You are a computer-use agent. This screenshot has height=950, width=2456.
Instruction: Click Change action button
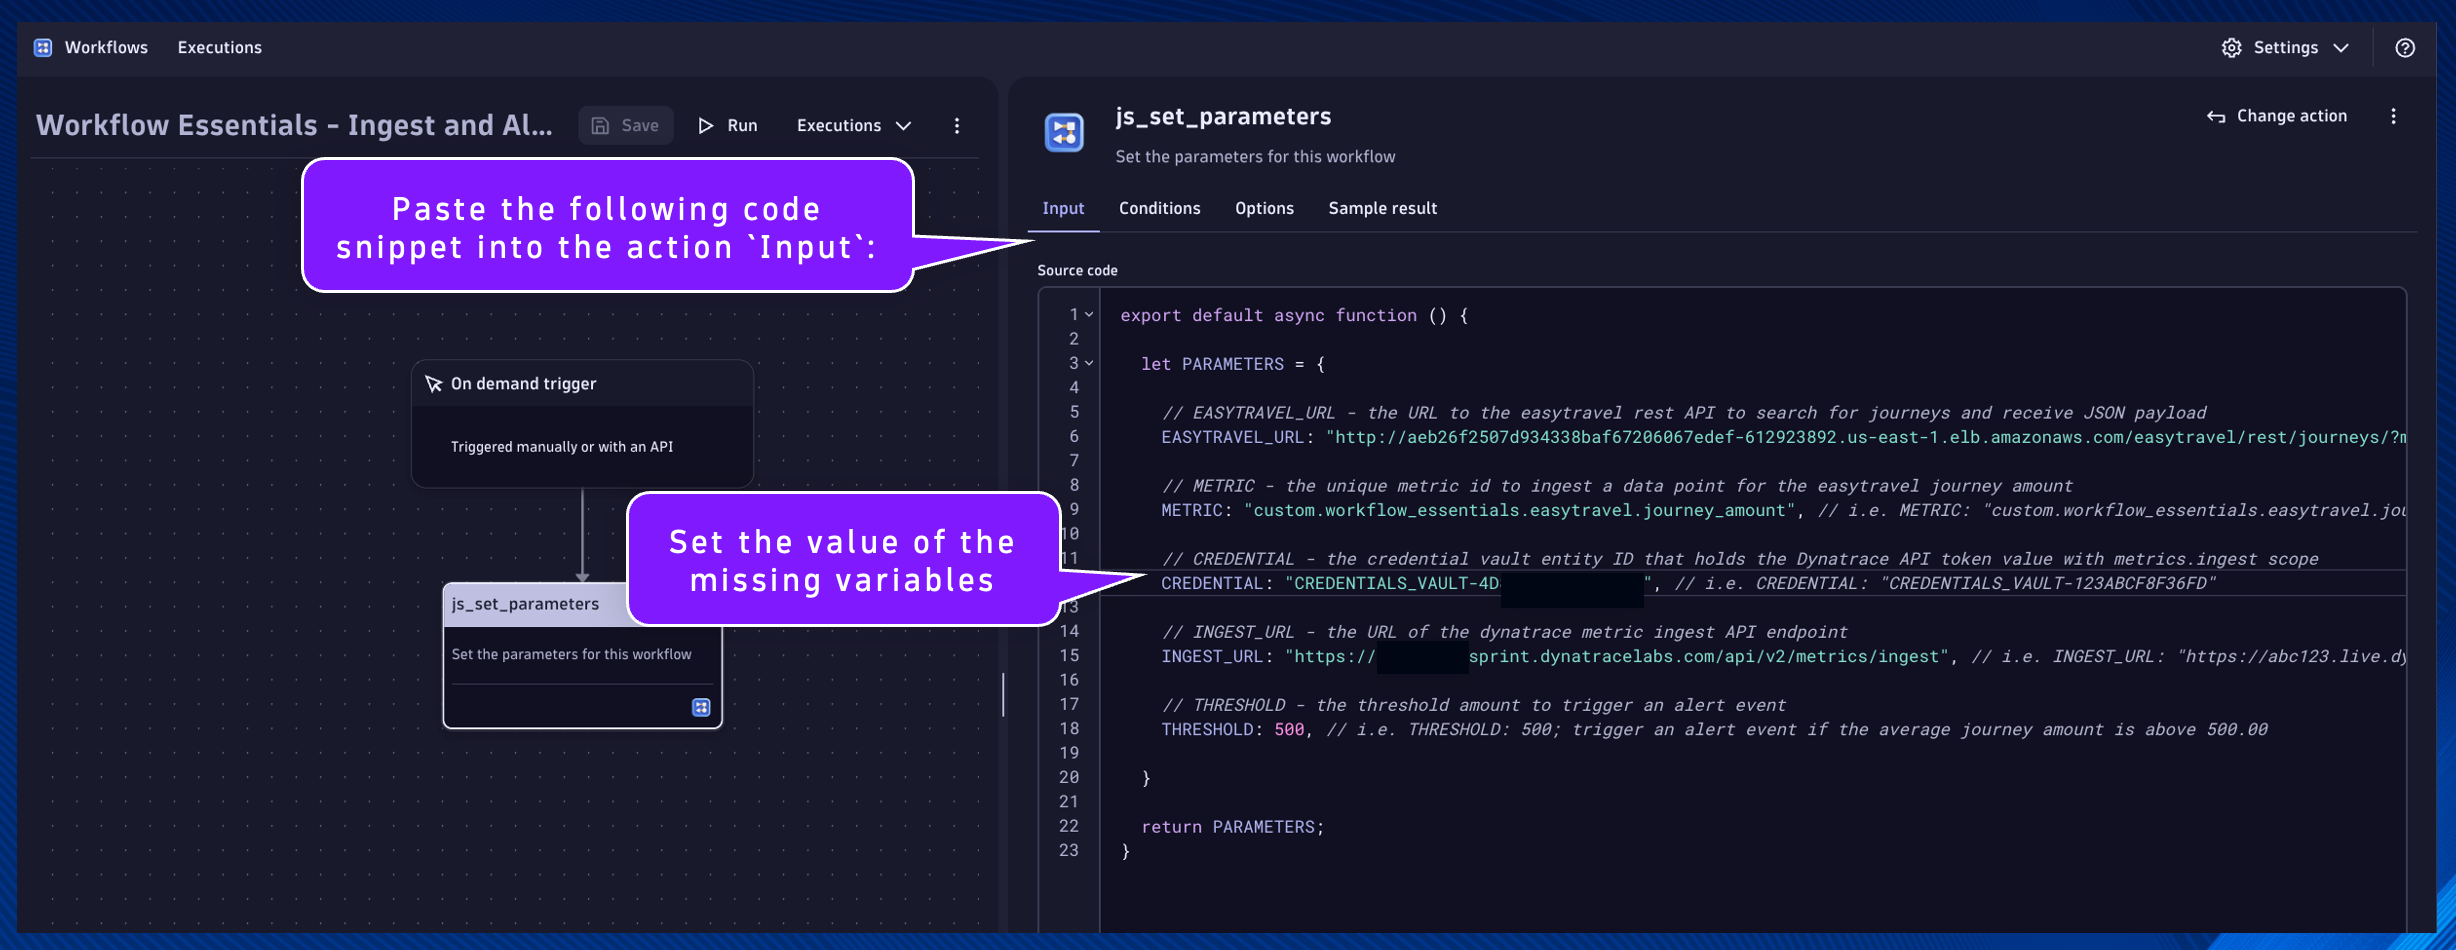2277,116
